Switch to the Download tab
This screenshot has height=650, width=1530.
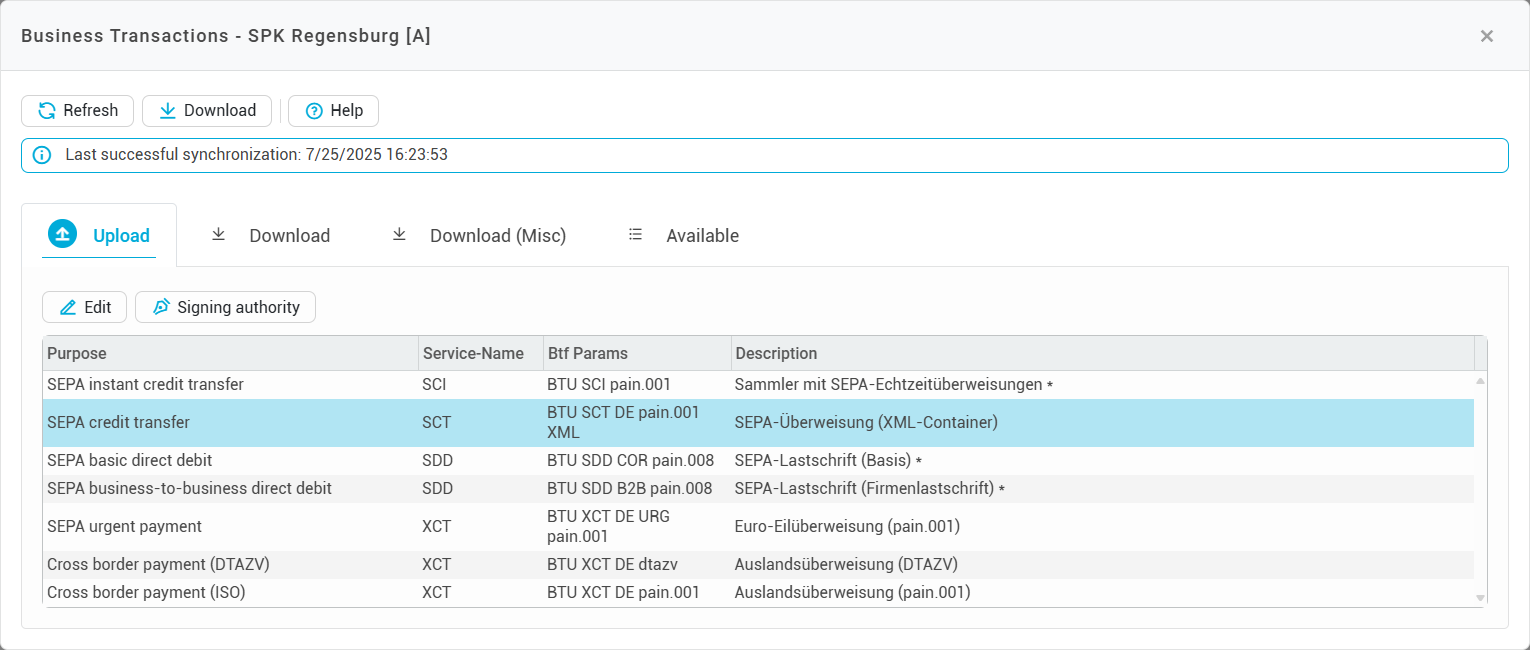(x=270, y=236)
